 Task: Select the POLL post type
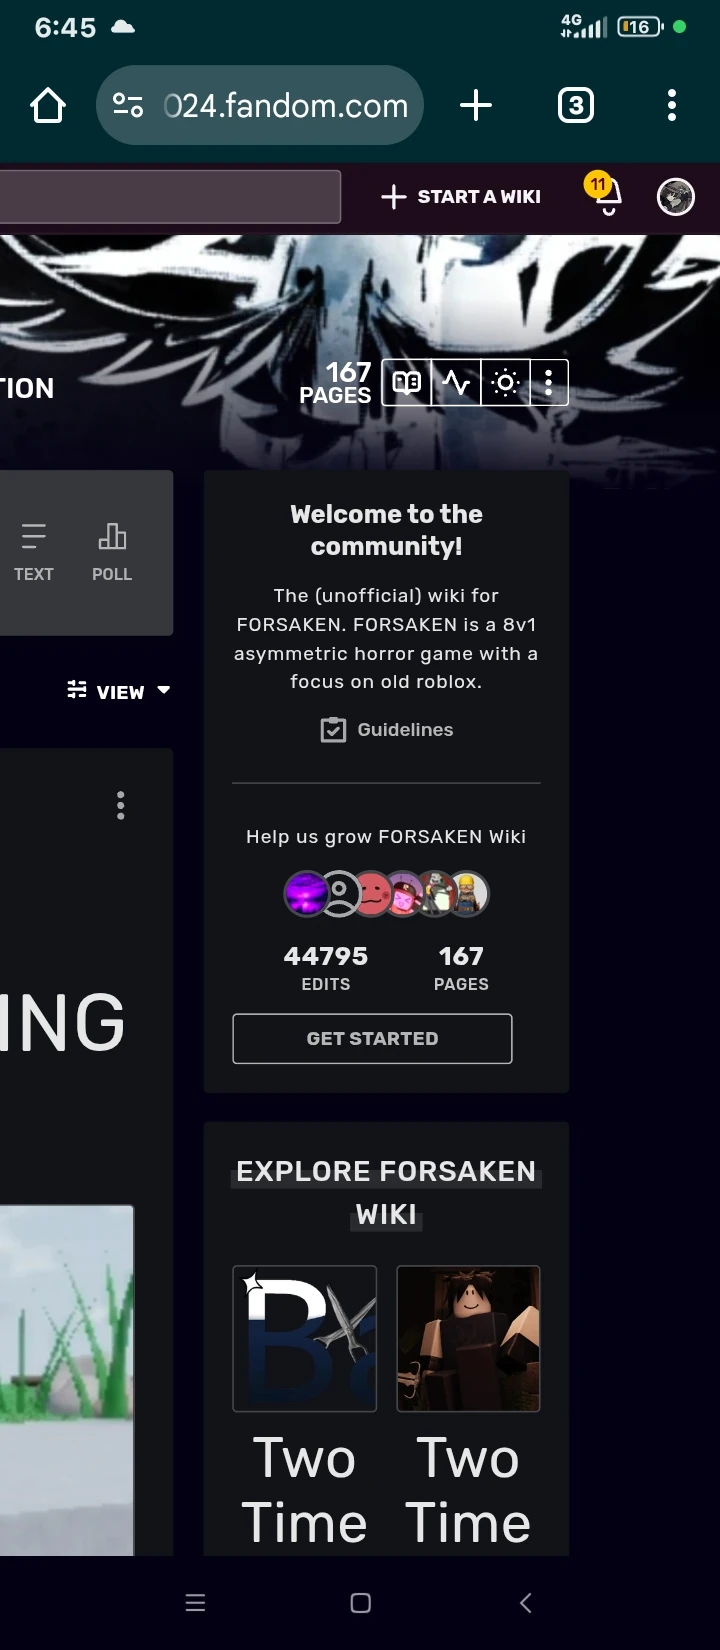(112, 552)
